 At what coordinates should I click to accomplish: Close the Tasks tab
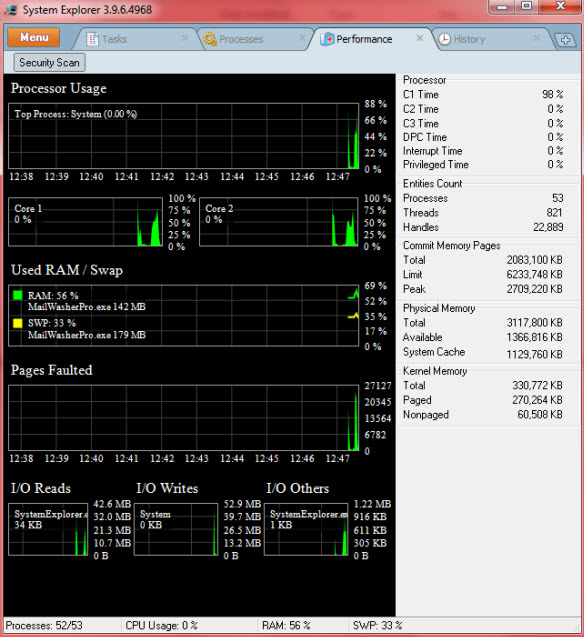(185, 38)
